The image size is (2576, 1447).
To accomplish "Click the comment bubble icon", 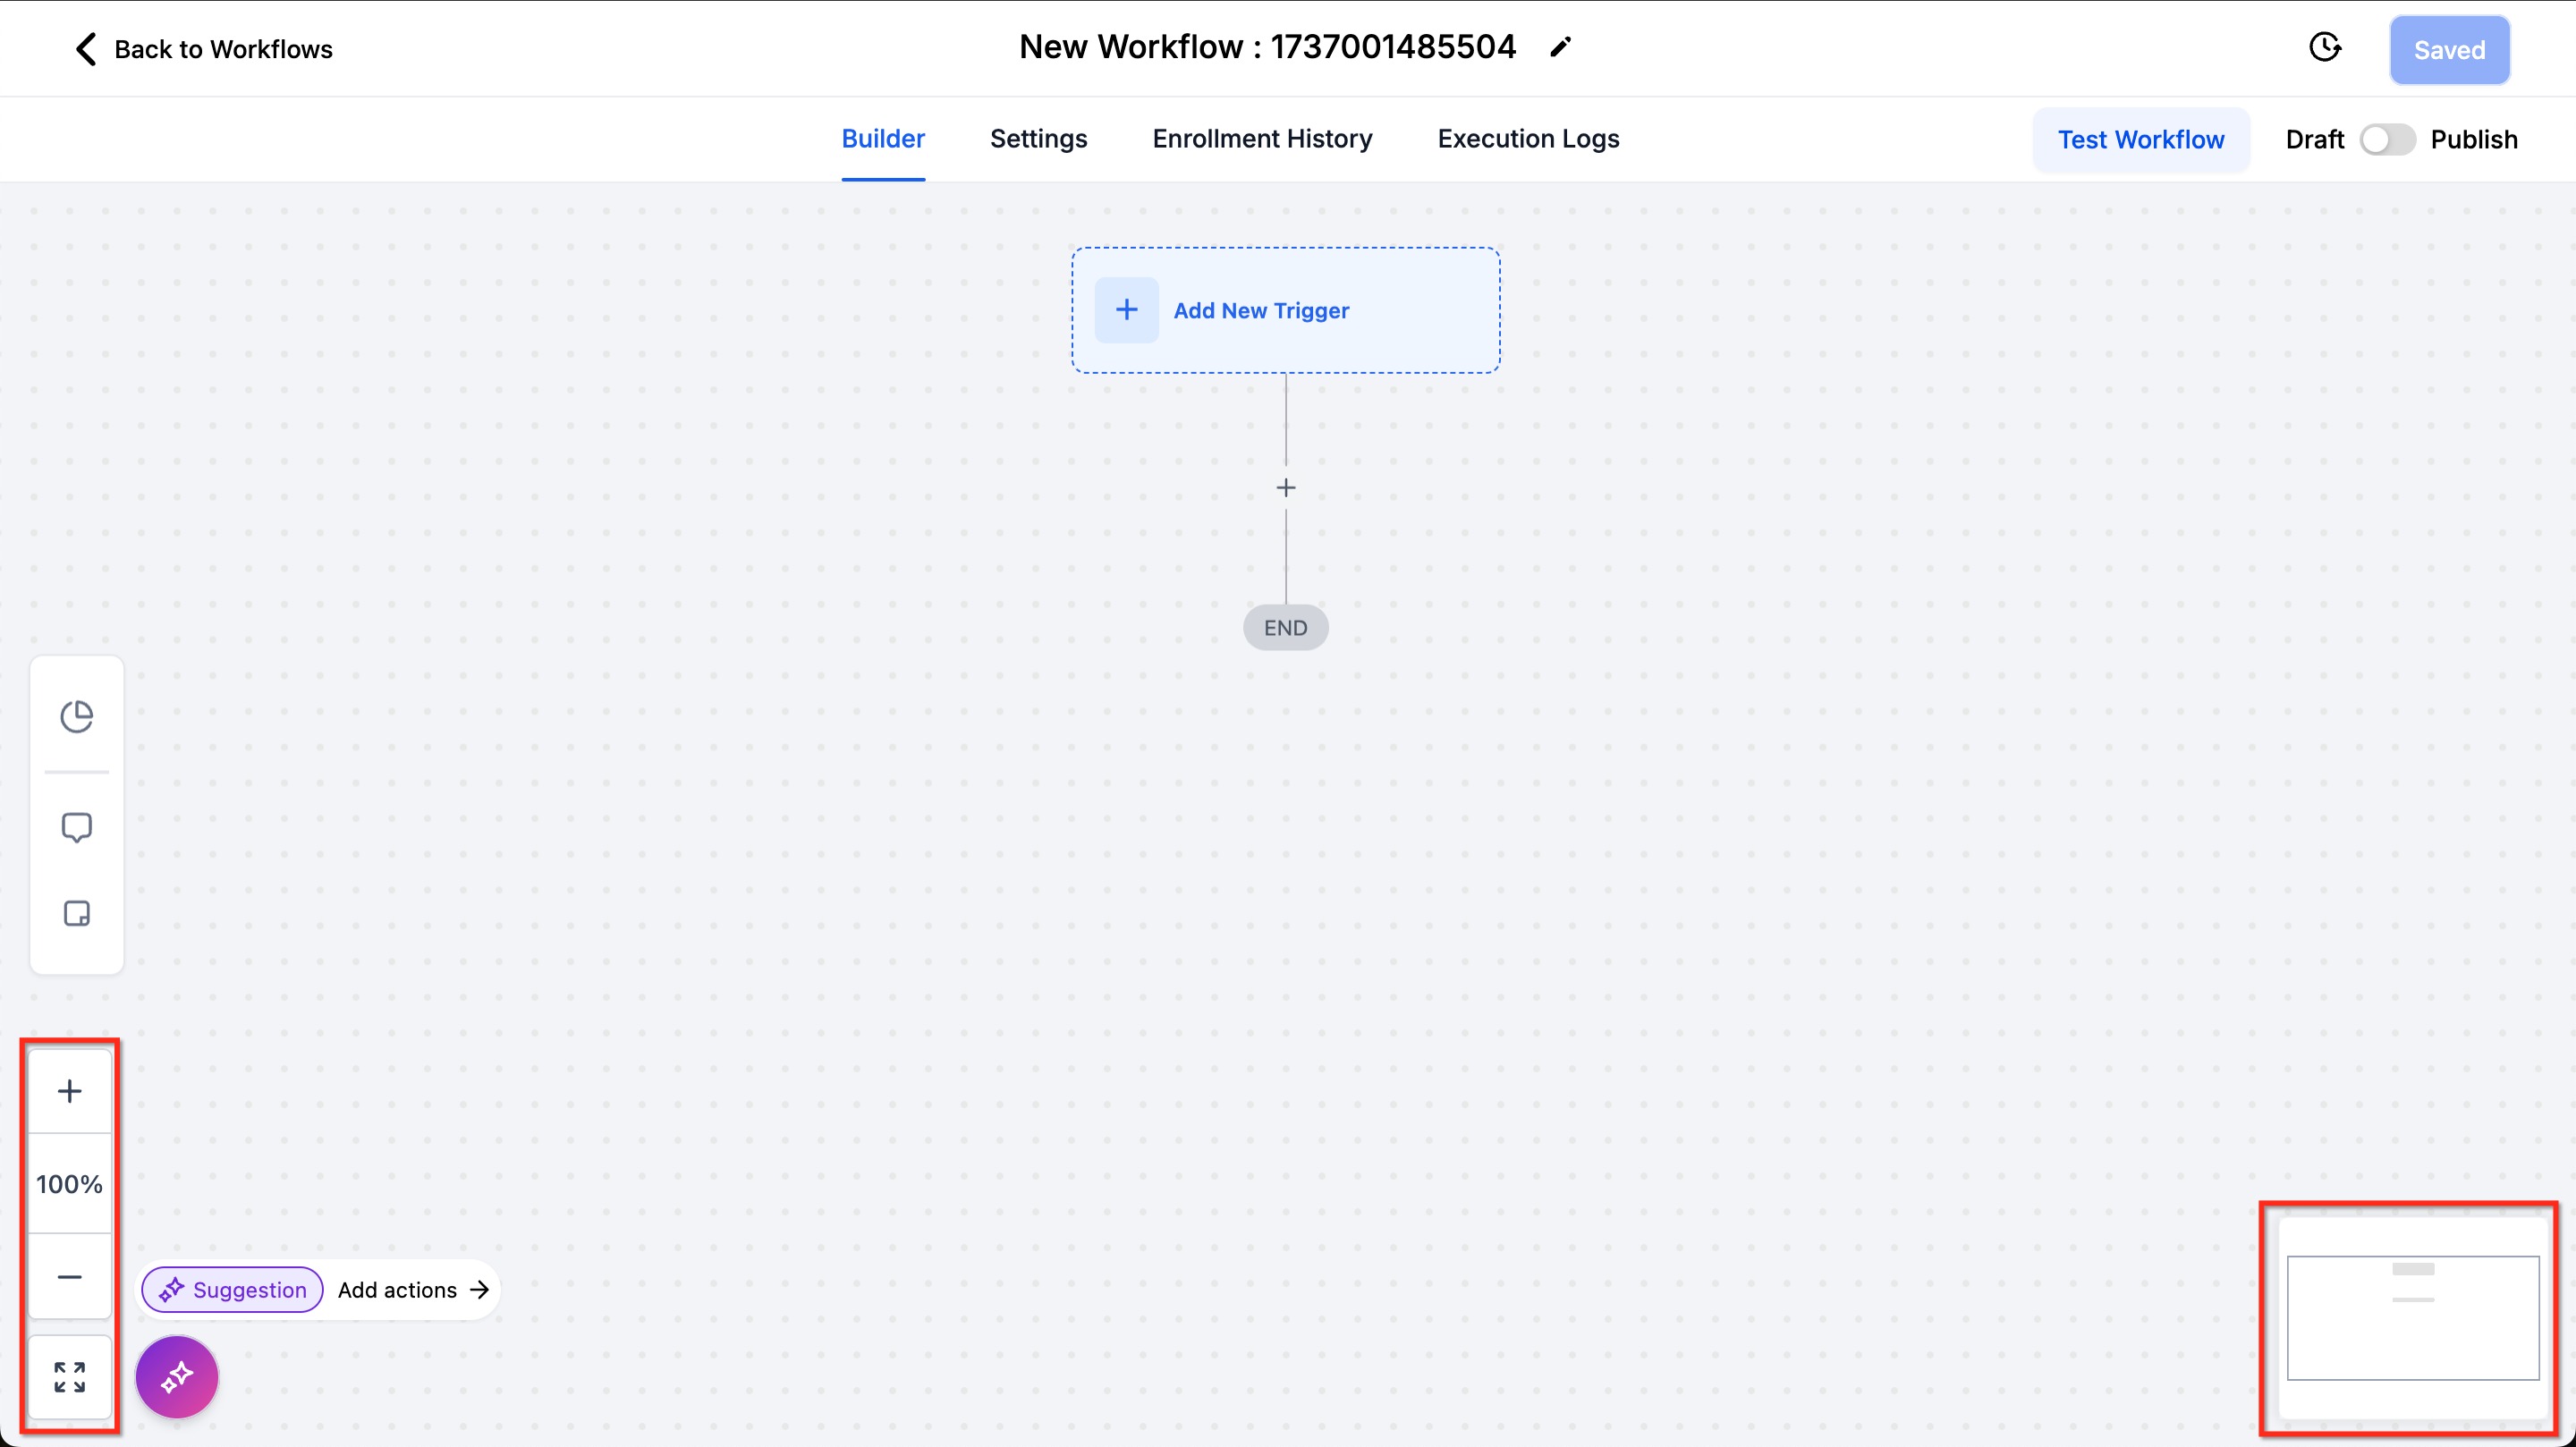I will click(77, 827).
